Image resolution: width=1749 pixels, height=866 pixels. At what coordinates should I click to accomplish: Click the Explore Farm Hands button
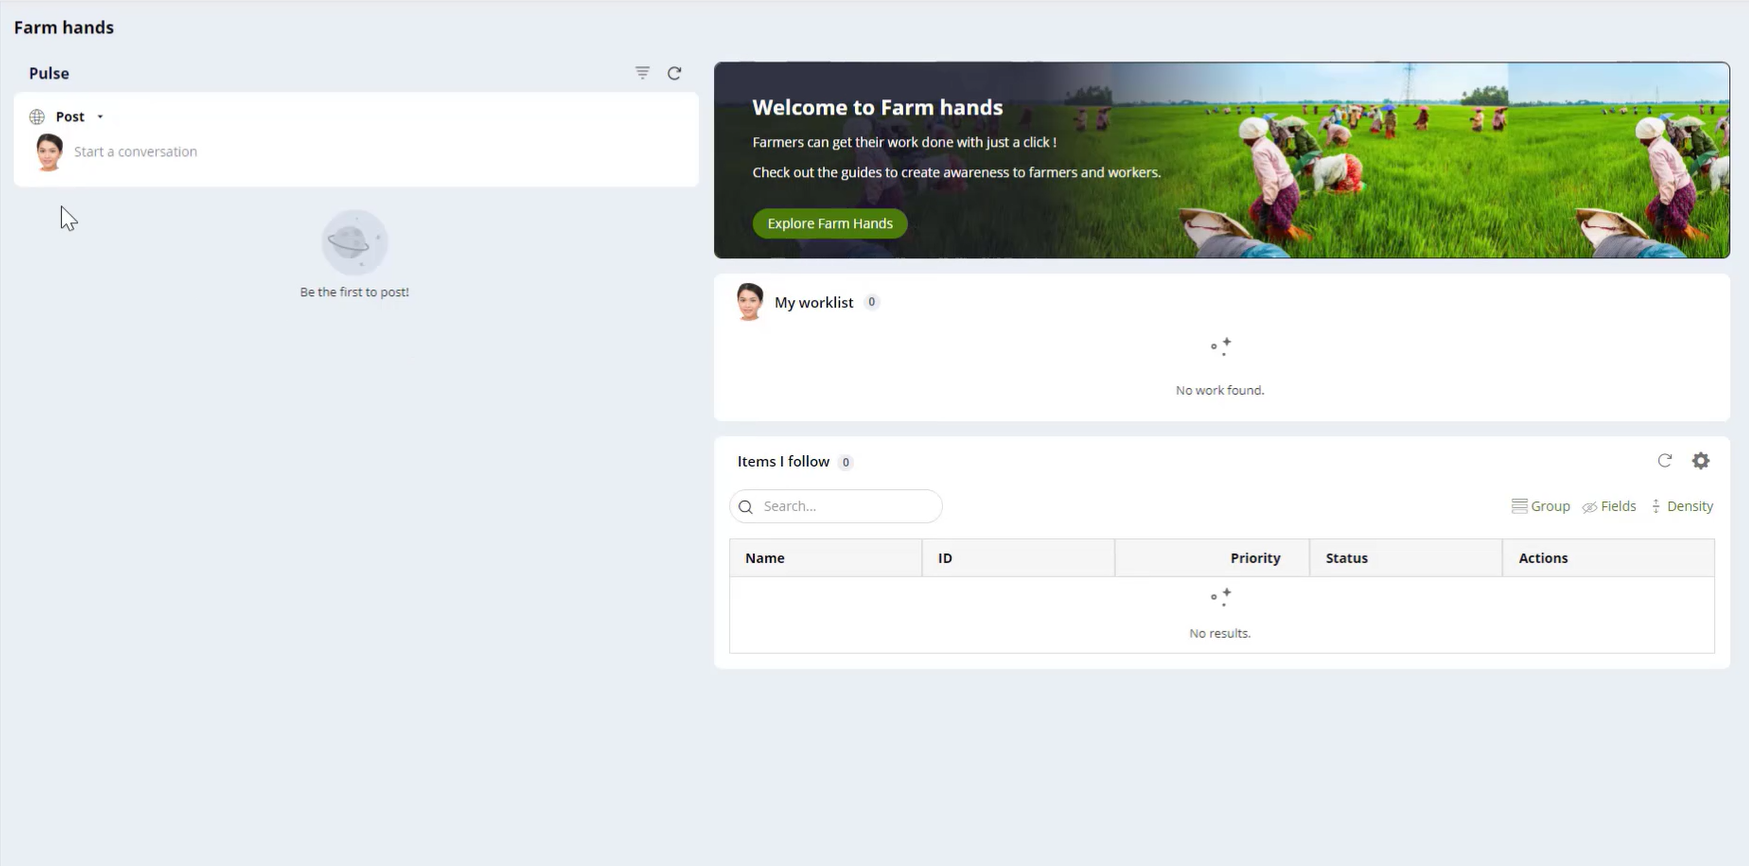point(830,223)
